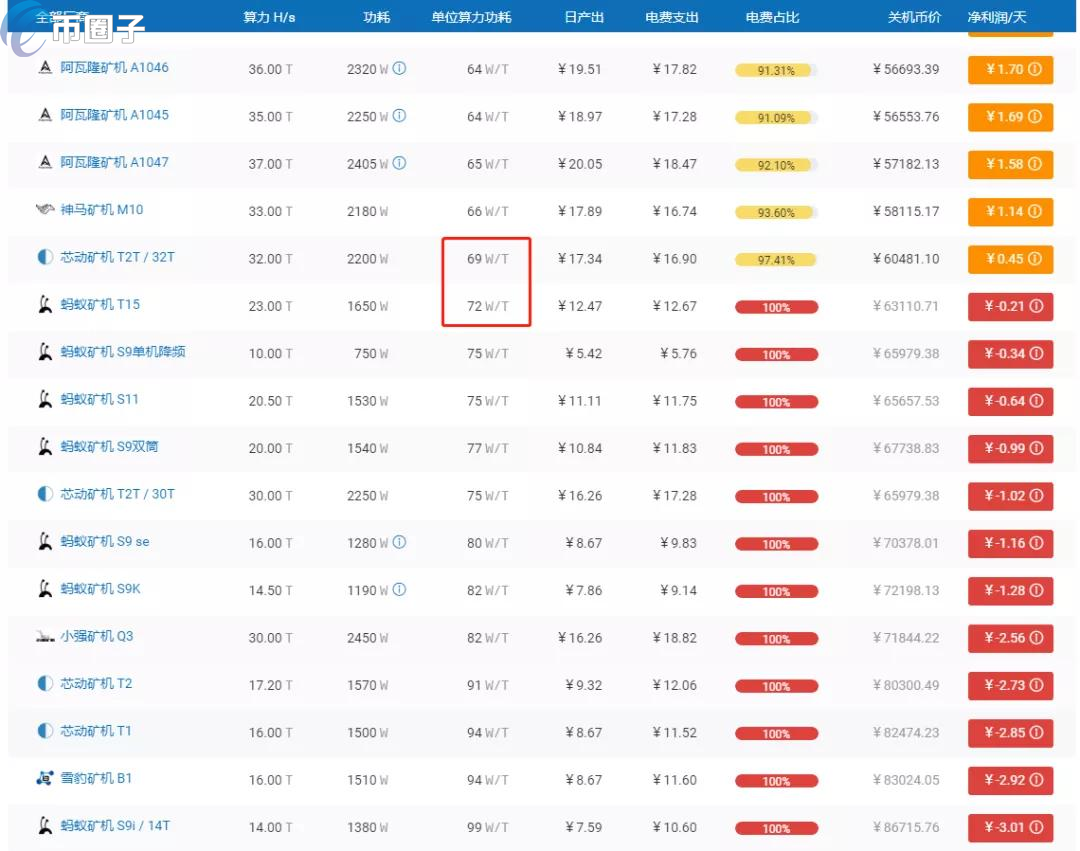Open 芯动矿机 T2T / 30T link
This screenshot has width=1080, height=851.
click(x=118, y=494)
